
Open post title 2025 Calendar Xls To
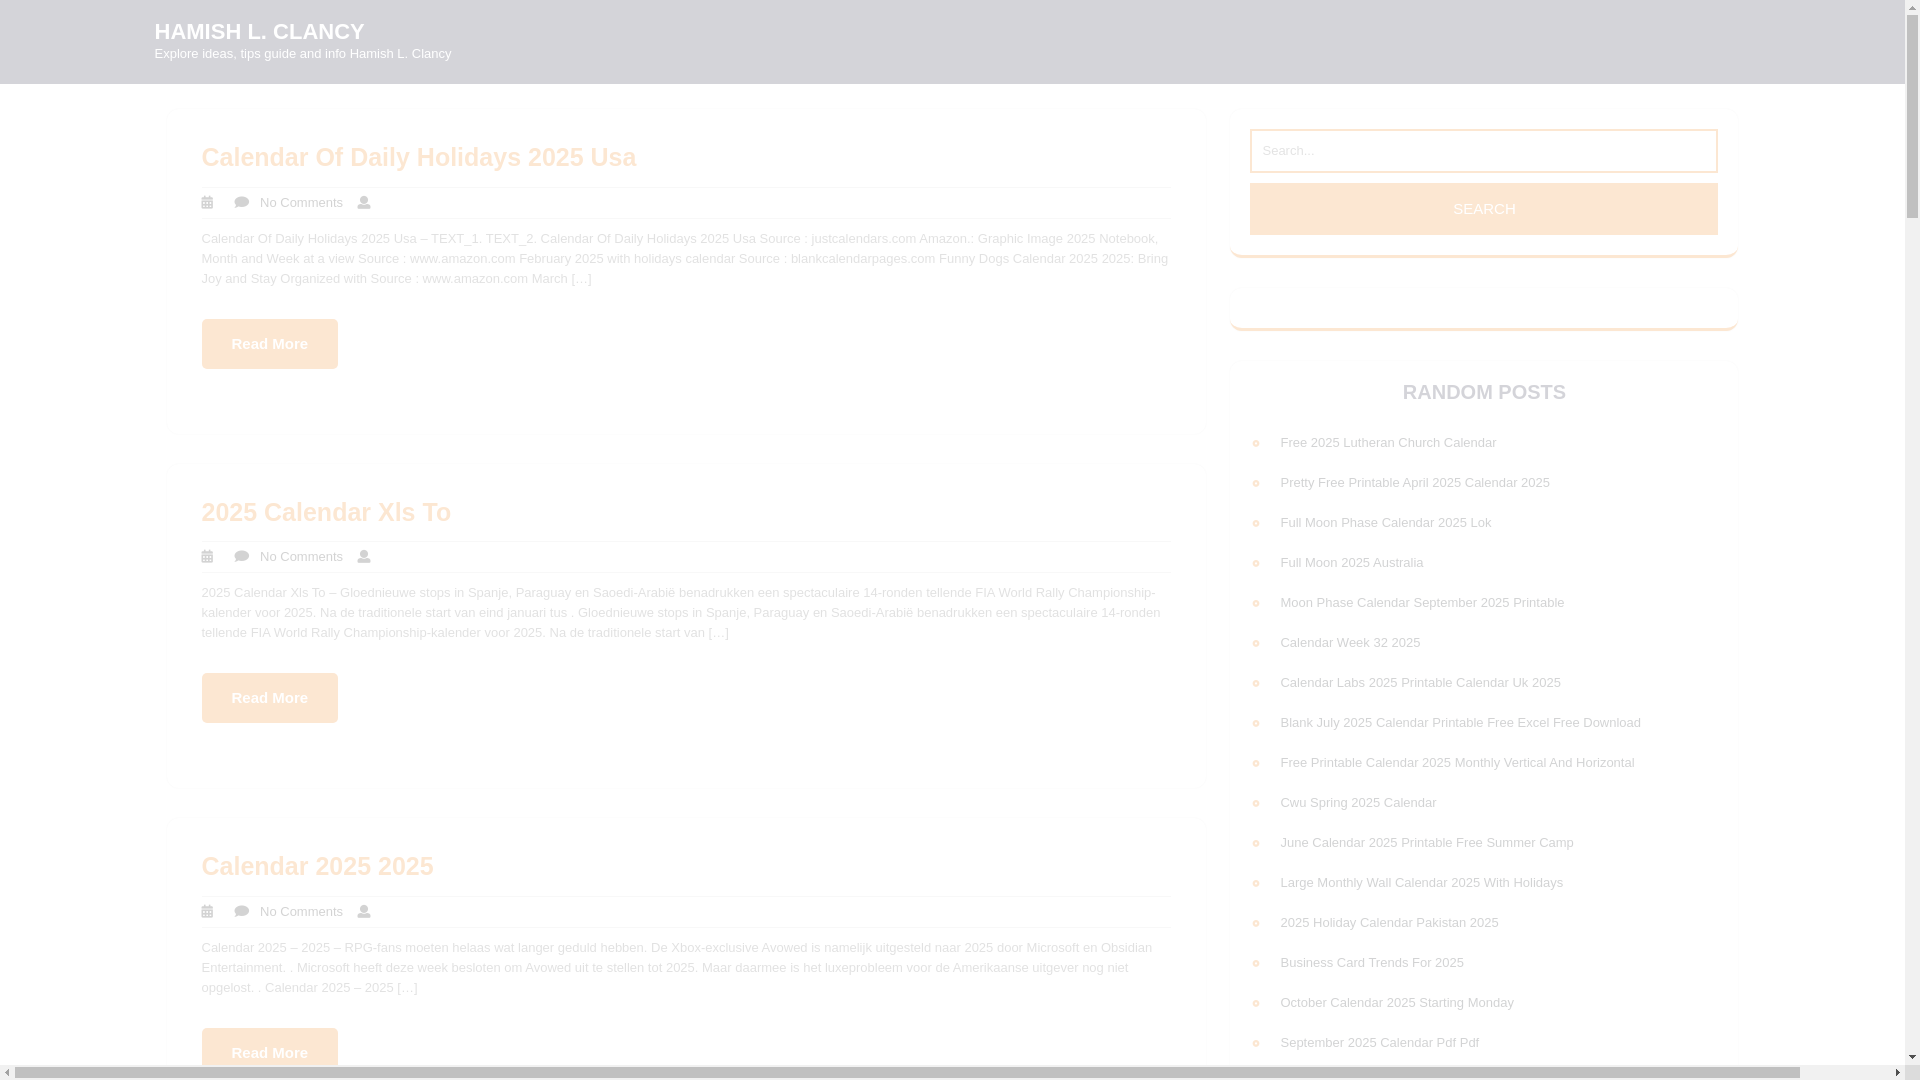(326, 512)
